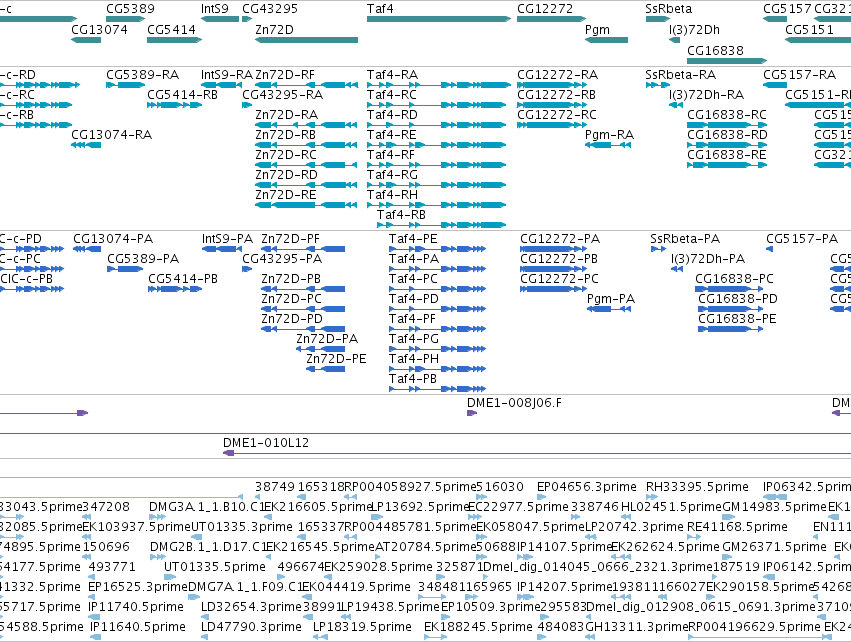The height and width of the screenshot is (642, 851).
Task: Select transcript CG5389-RA
Action: click(143, 74)
